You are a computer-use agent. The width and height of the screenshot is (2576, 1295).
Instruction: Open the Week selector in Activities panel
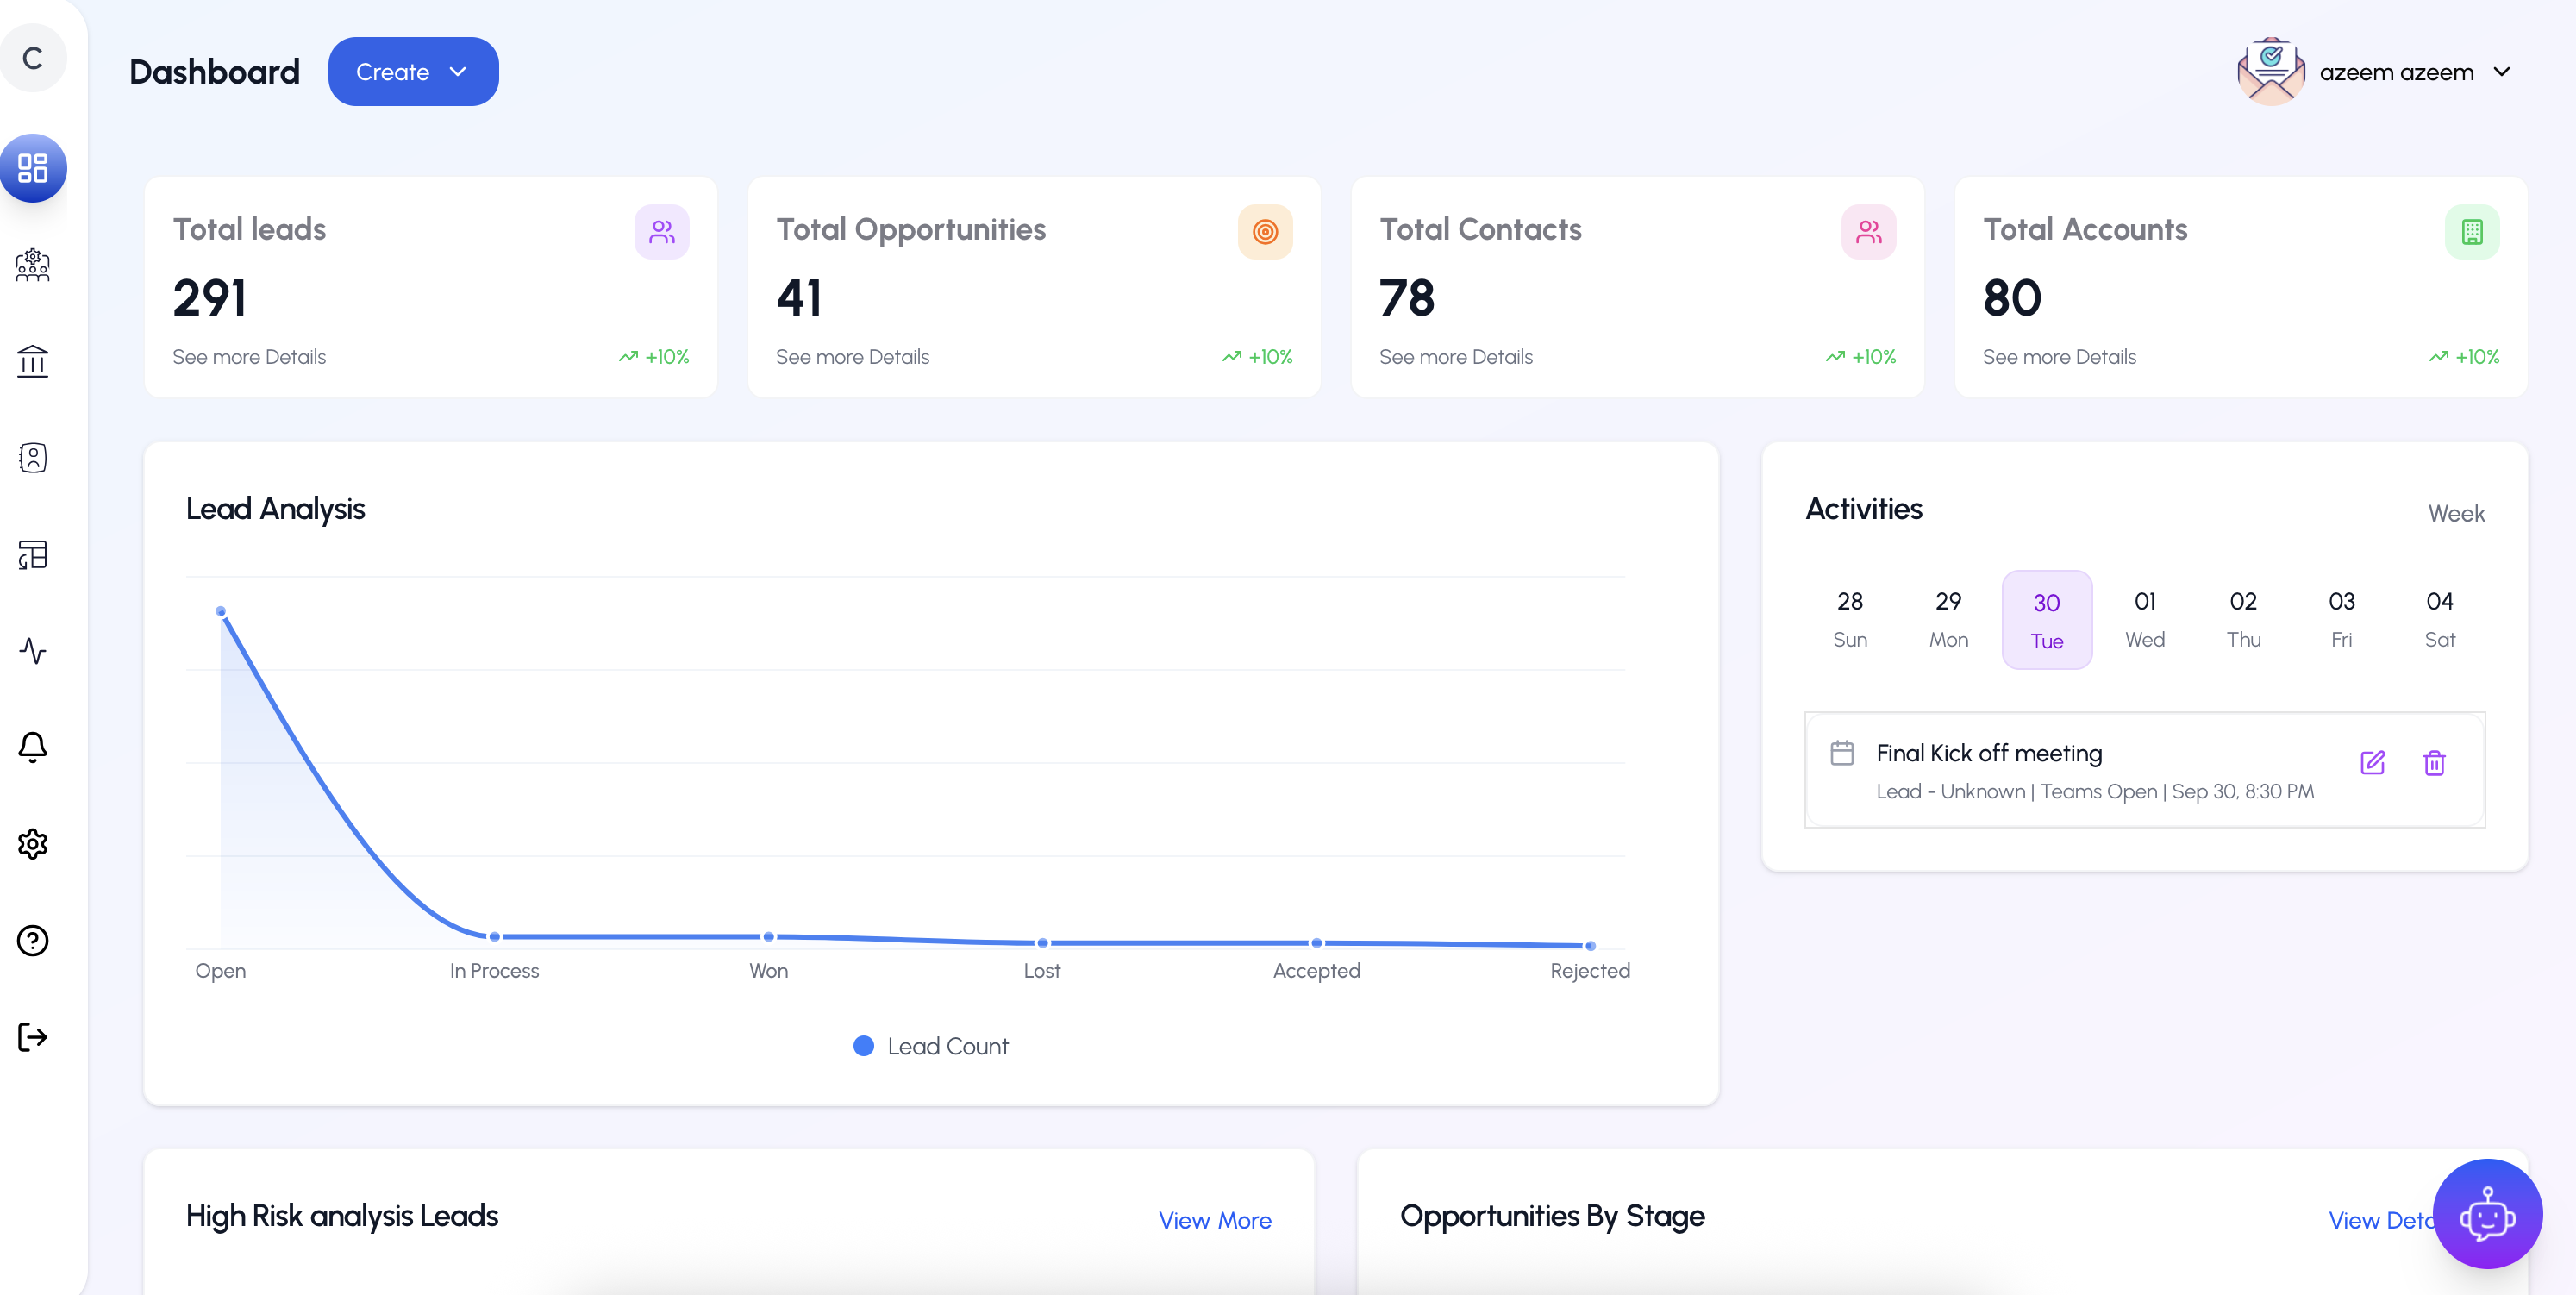click(2457, 513)
